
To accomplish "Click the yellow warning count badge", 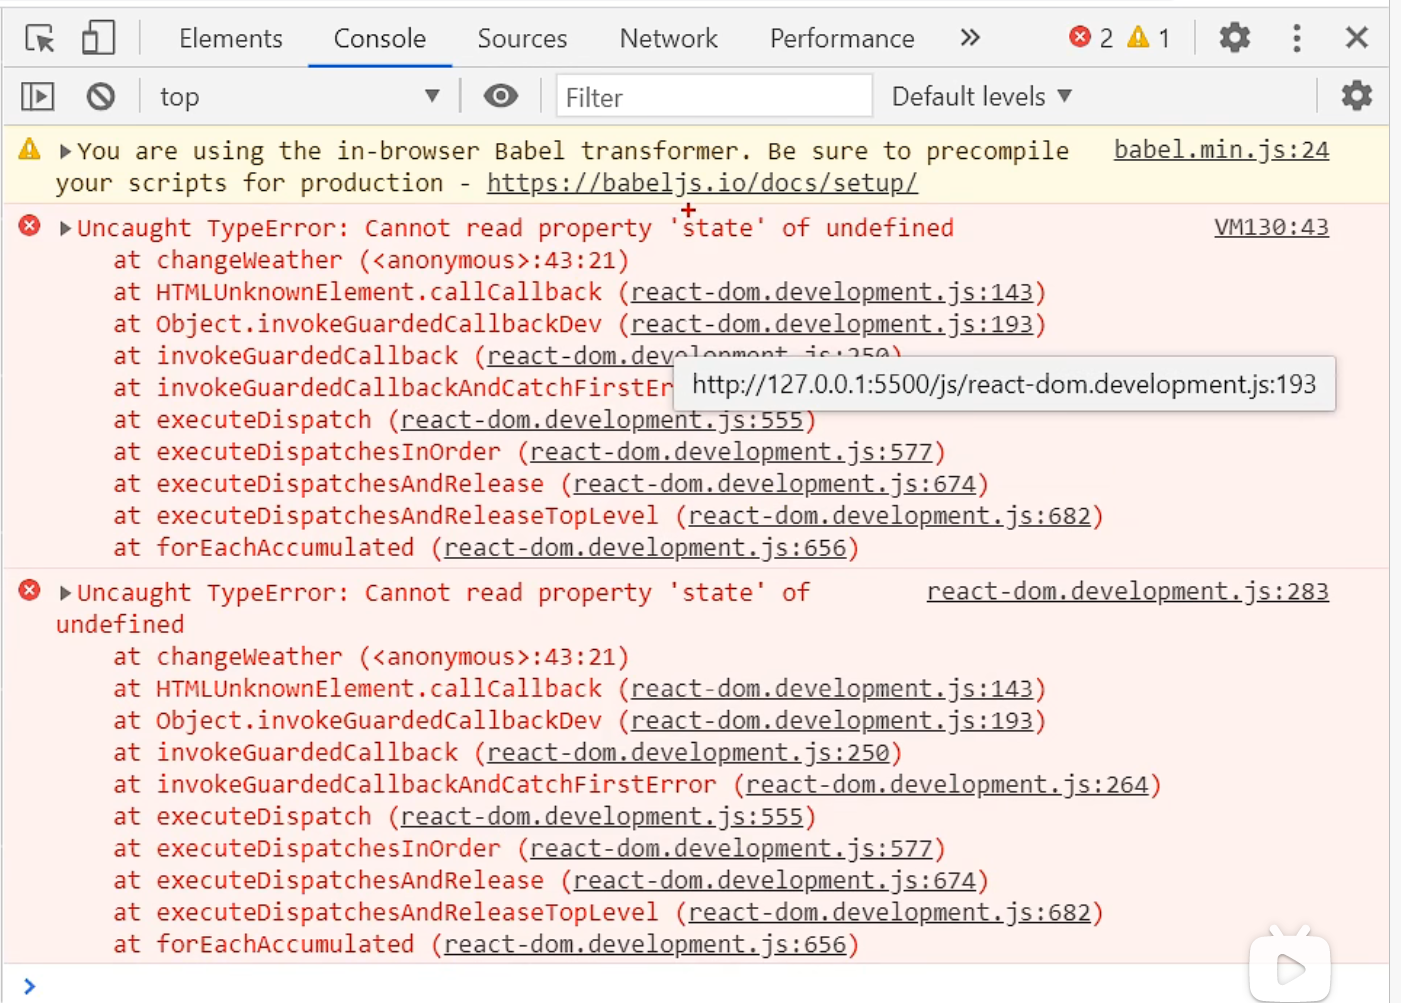I will click(1148, 38).
